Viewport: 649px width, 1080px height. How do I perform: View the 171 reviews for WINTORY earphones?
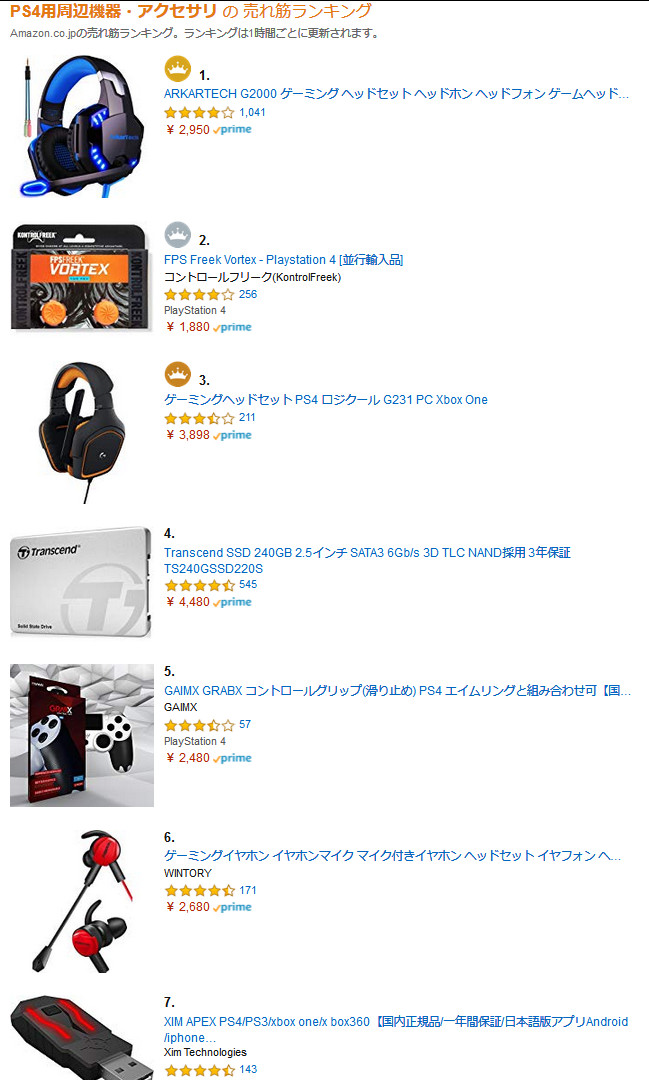(248, 890)
